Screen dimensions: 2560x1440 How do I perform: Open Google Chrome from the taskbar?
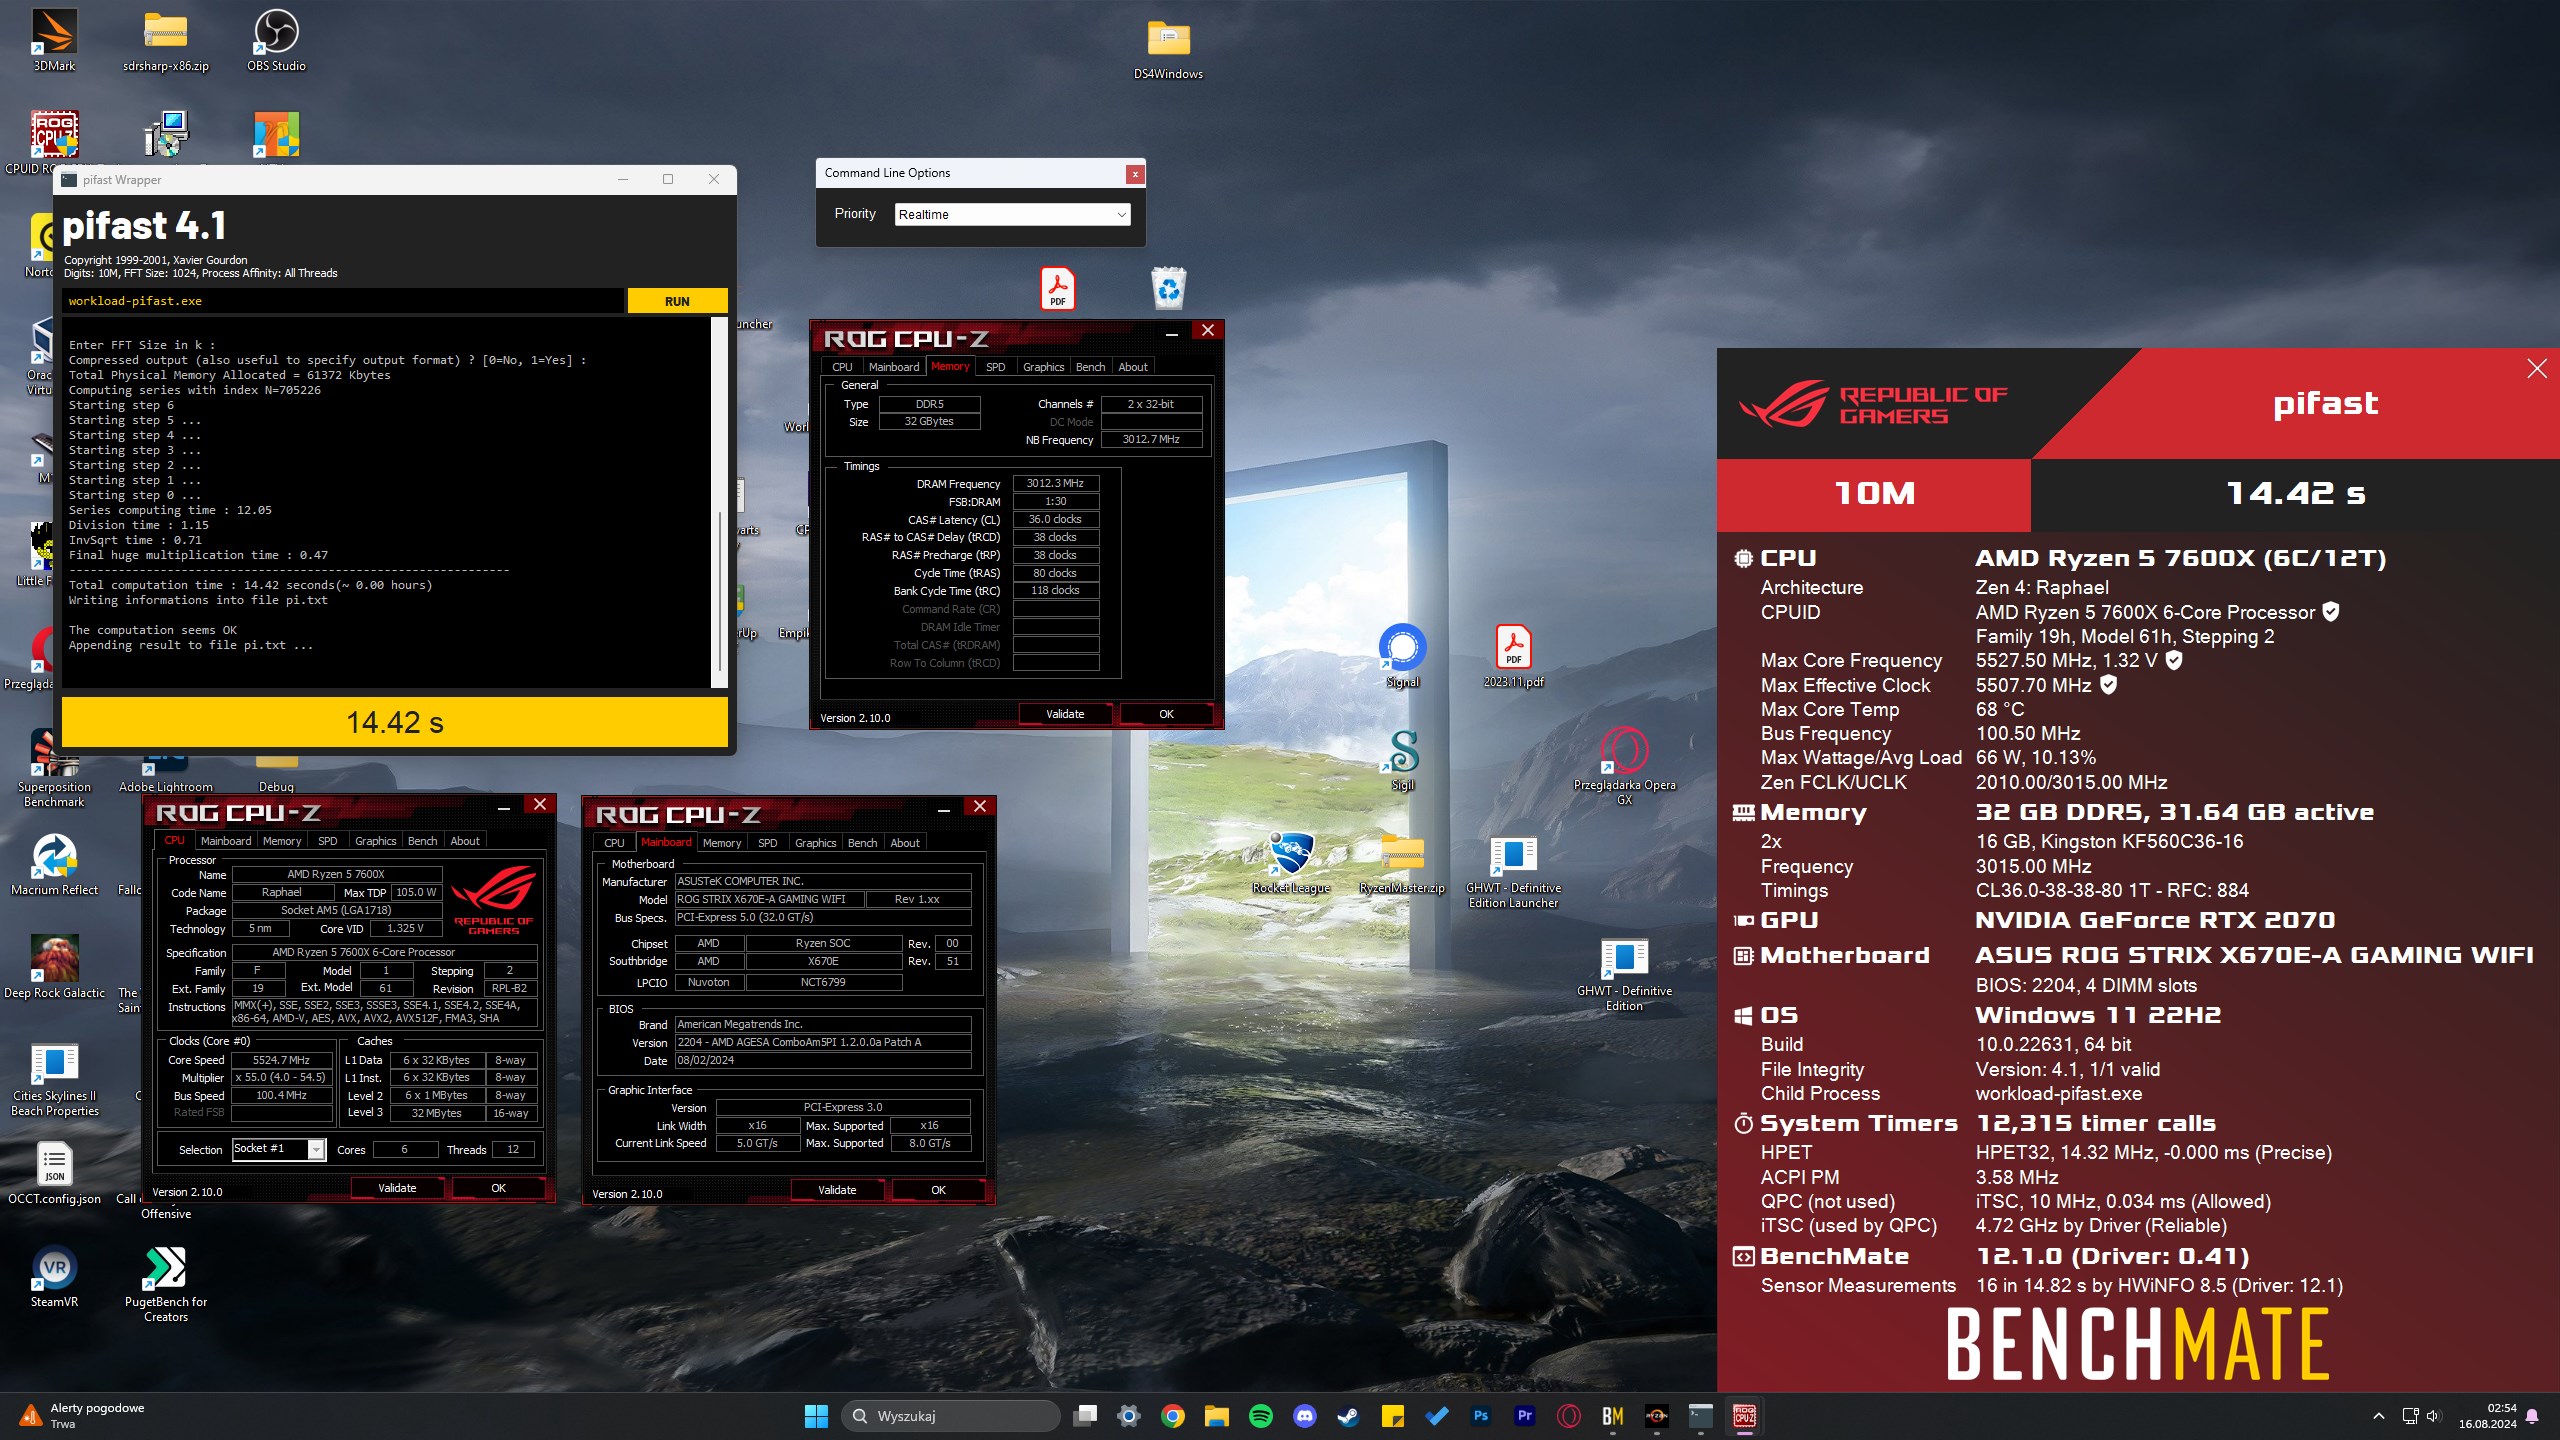(x=1173, y=1416)
